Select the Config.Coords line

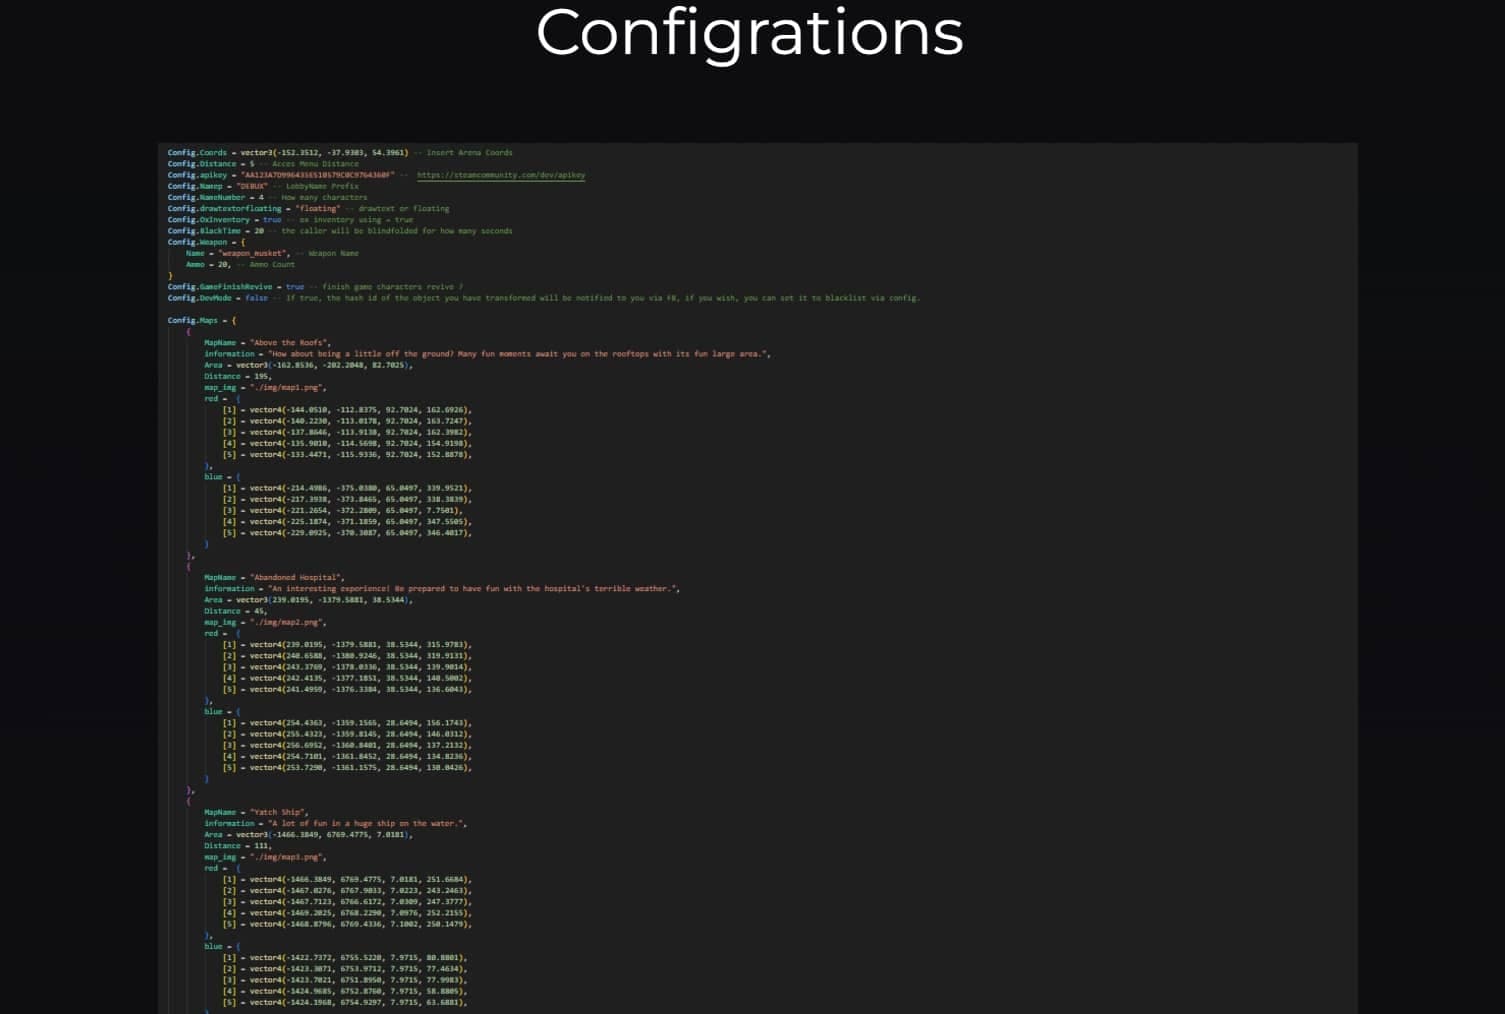point(290,152)
